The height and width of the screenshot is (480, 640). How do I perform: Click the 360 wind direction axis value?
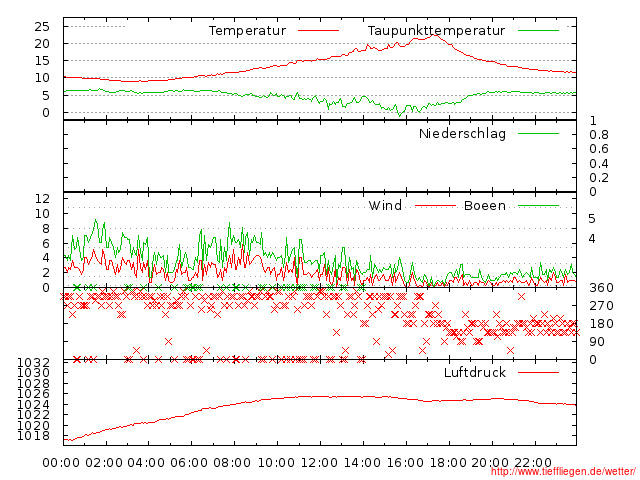click(601, 288)
